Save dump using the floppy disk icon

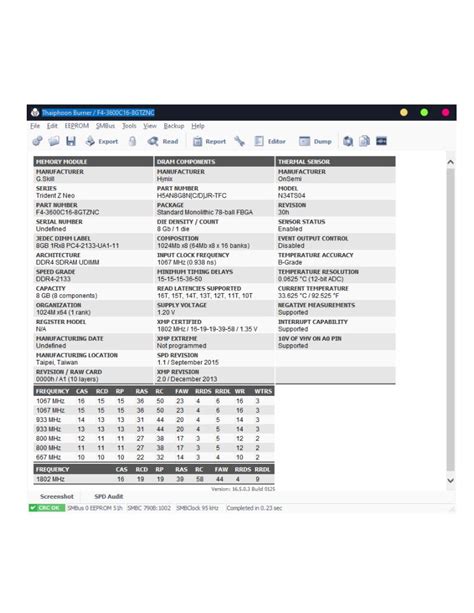[71, 141]
